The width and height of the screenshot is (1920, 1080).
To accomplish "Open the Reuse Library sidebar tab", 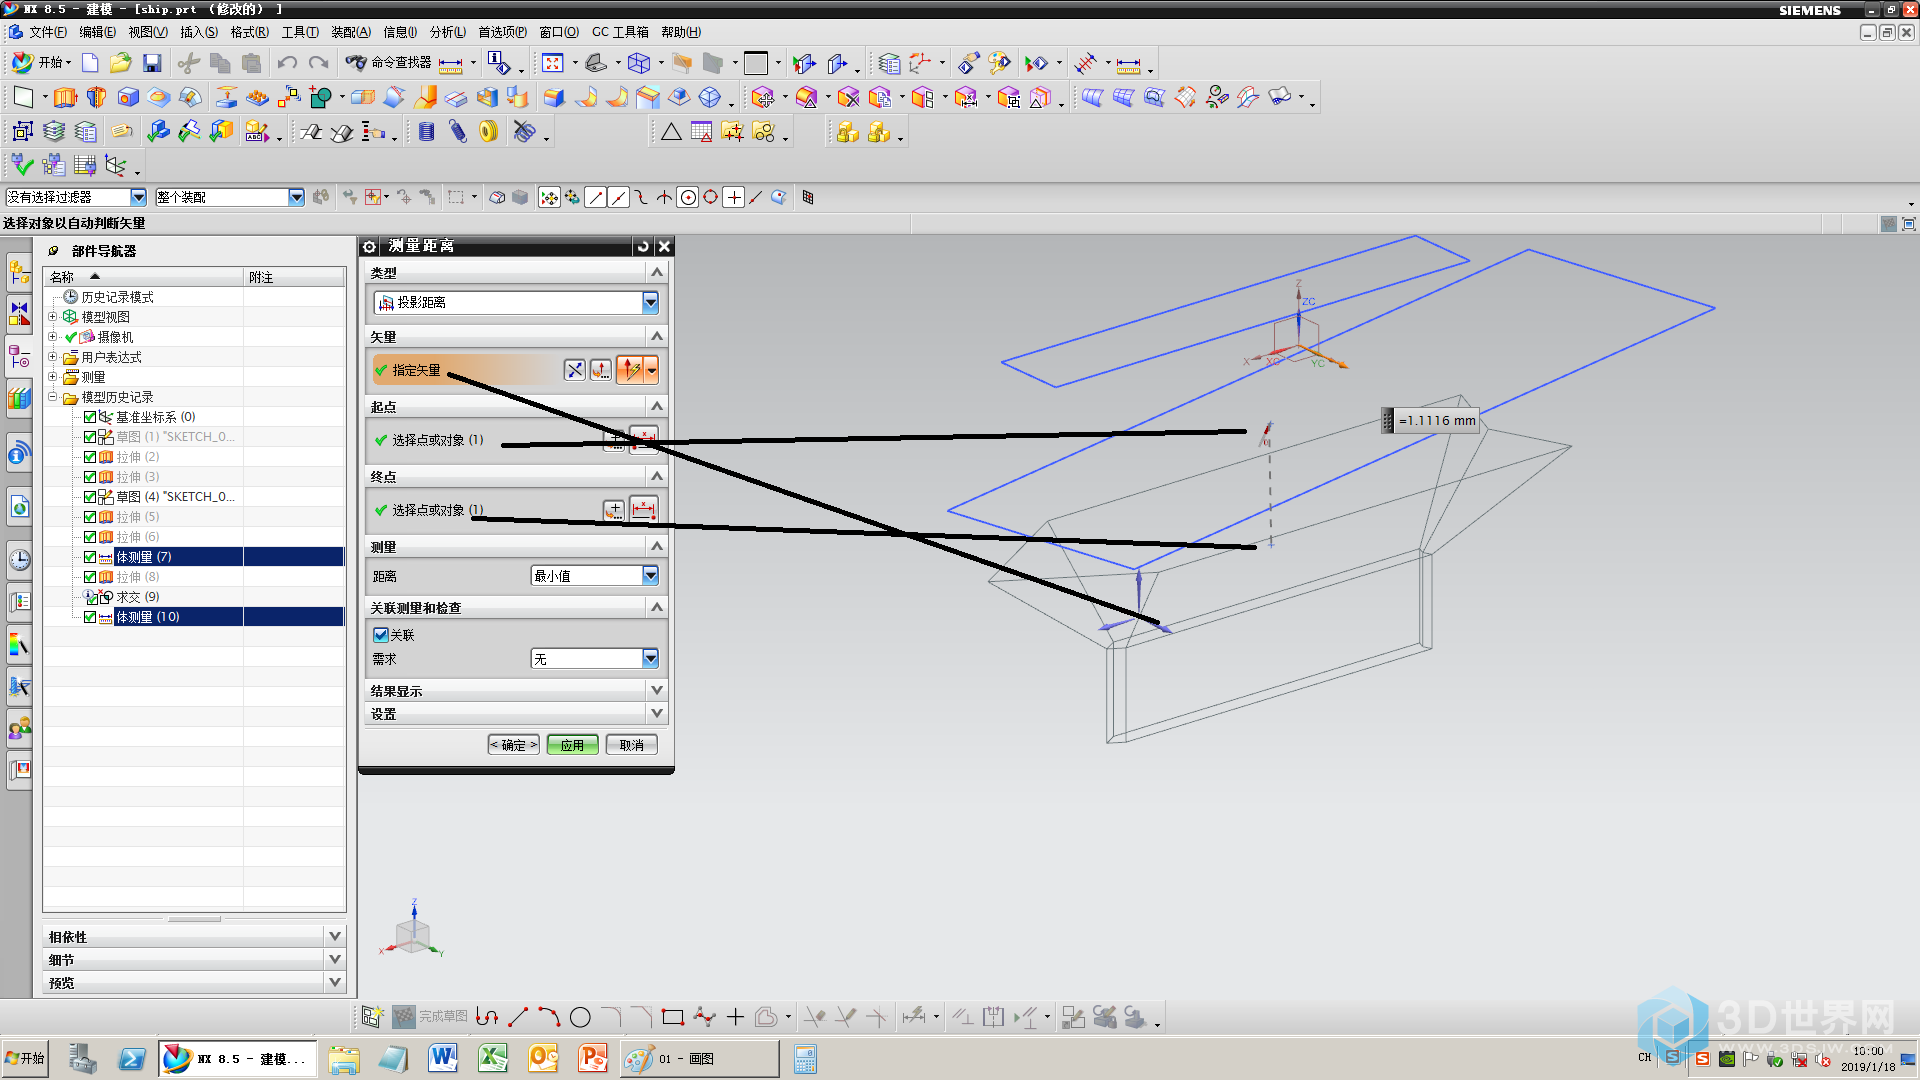I will coord(19,399).
